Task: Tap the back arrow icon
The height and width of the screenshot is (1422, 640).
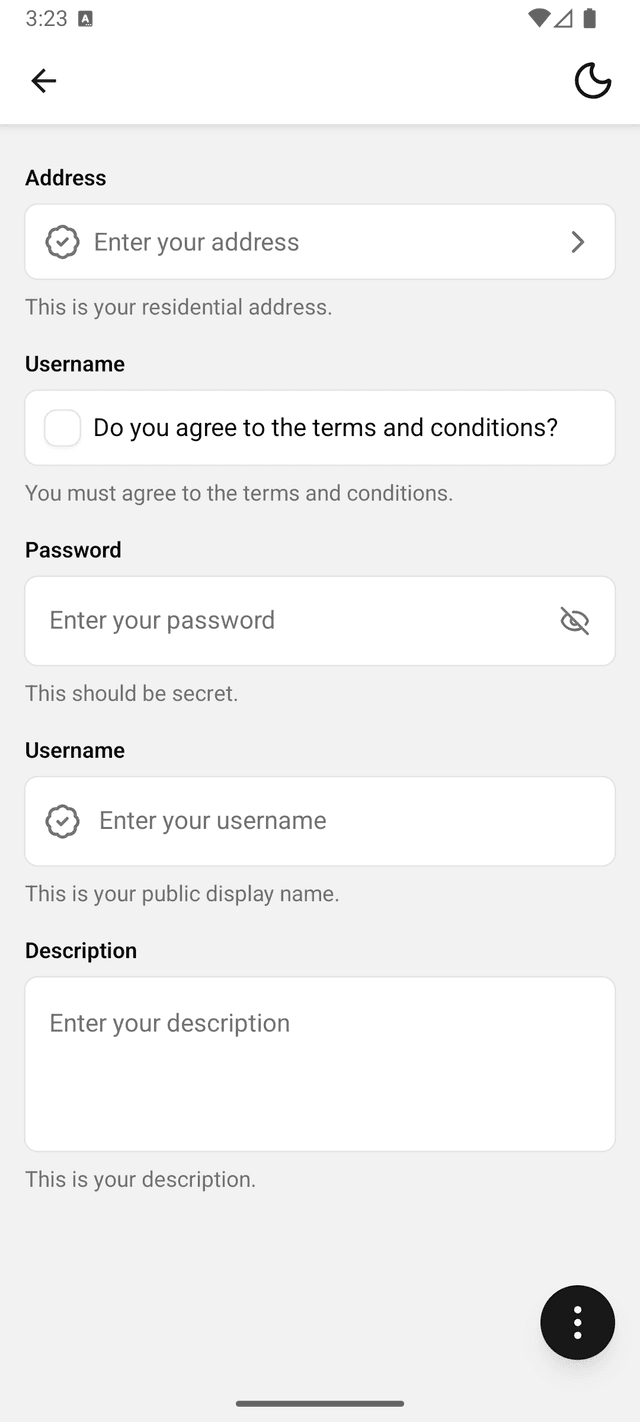Action: (x=43, y=81)
